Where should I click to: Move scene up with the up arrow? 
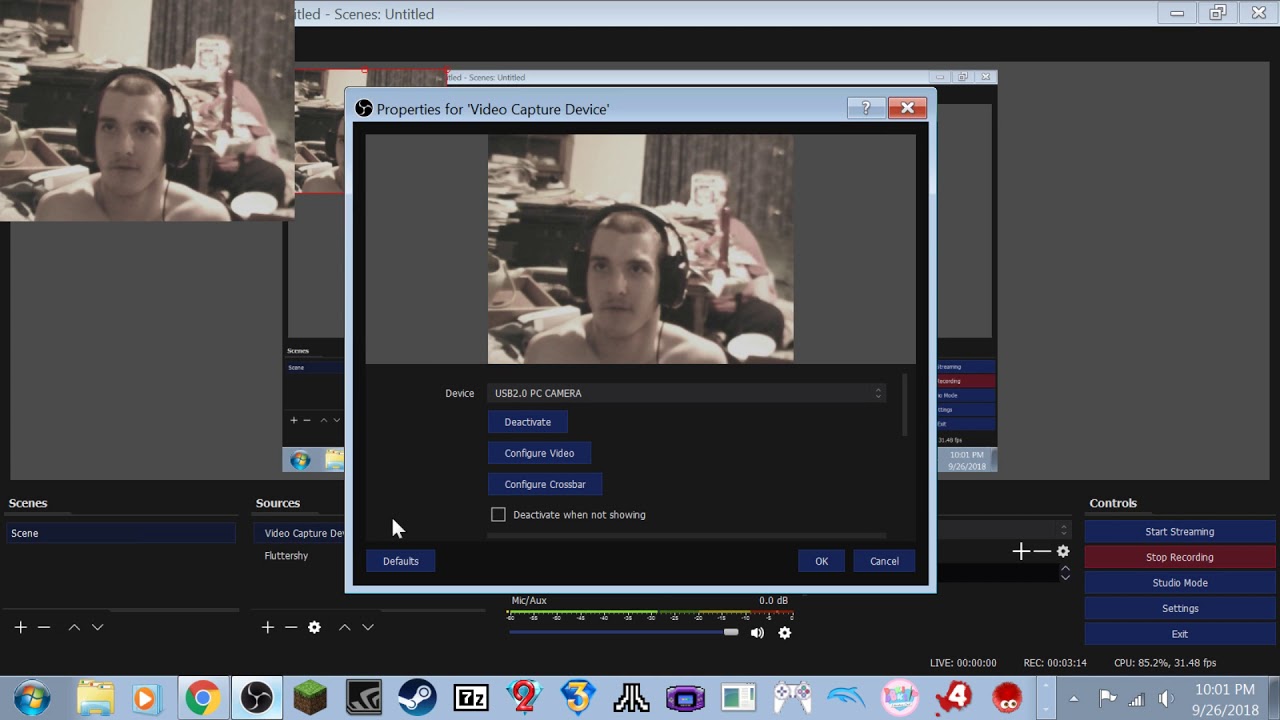pyautogui.click(x=74, y=627)
